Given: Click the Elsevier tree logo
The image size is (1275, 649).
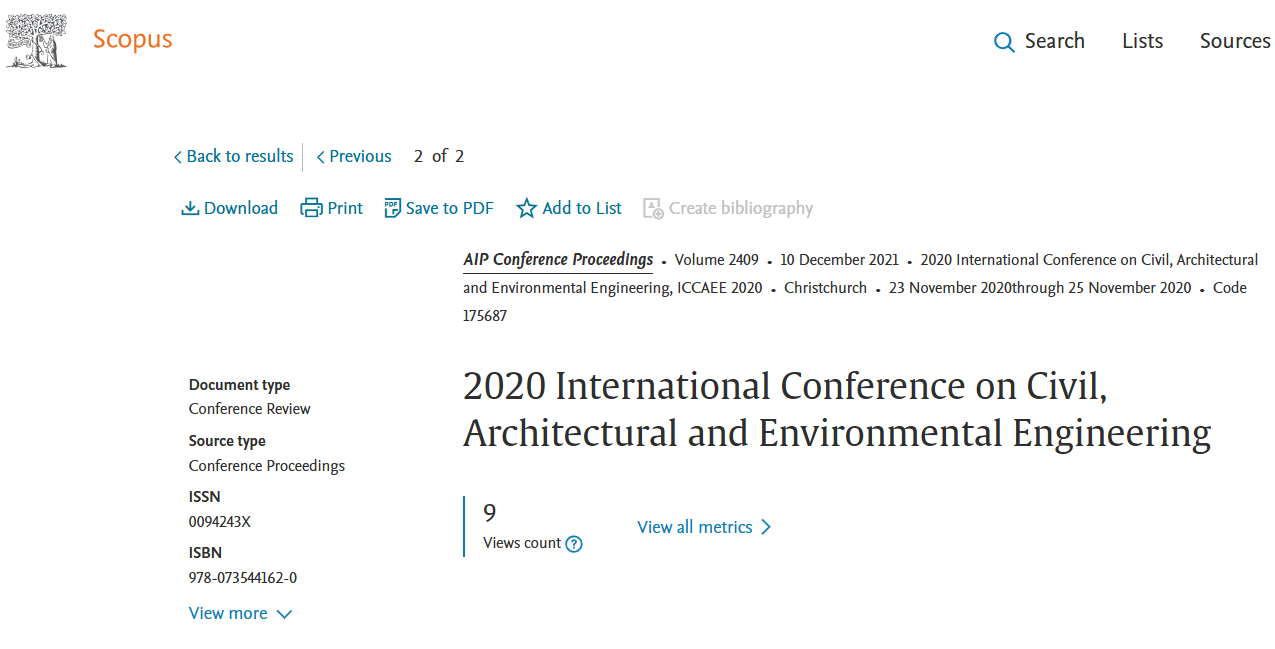Looking at the screenshot, I should tap(37, 41).
